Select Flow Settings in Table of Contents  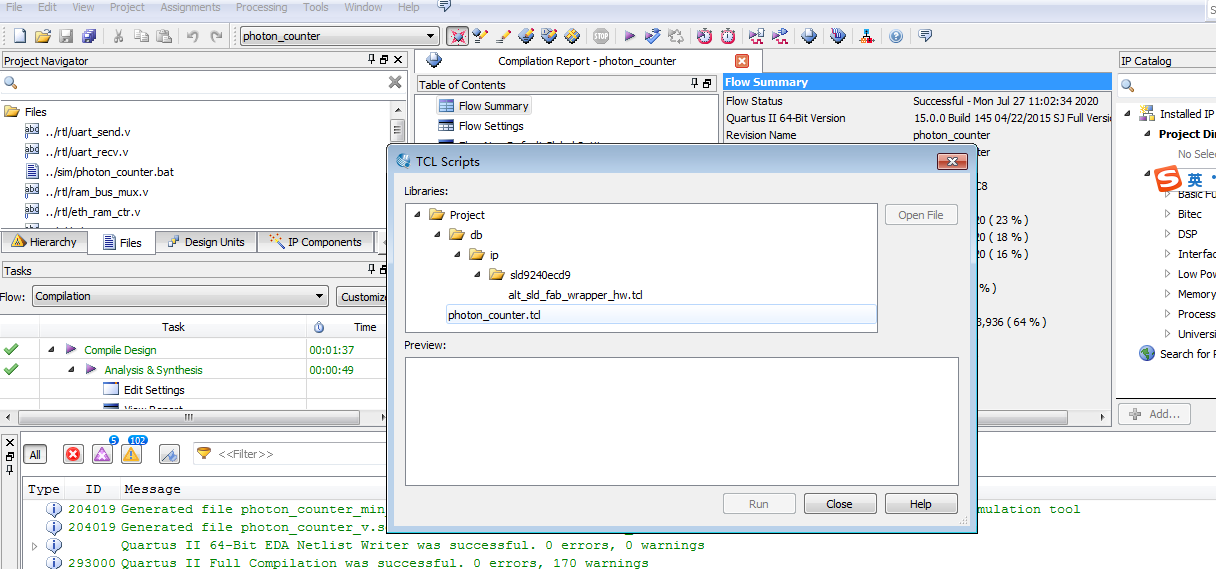[490, 126]
